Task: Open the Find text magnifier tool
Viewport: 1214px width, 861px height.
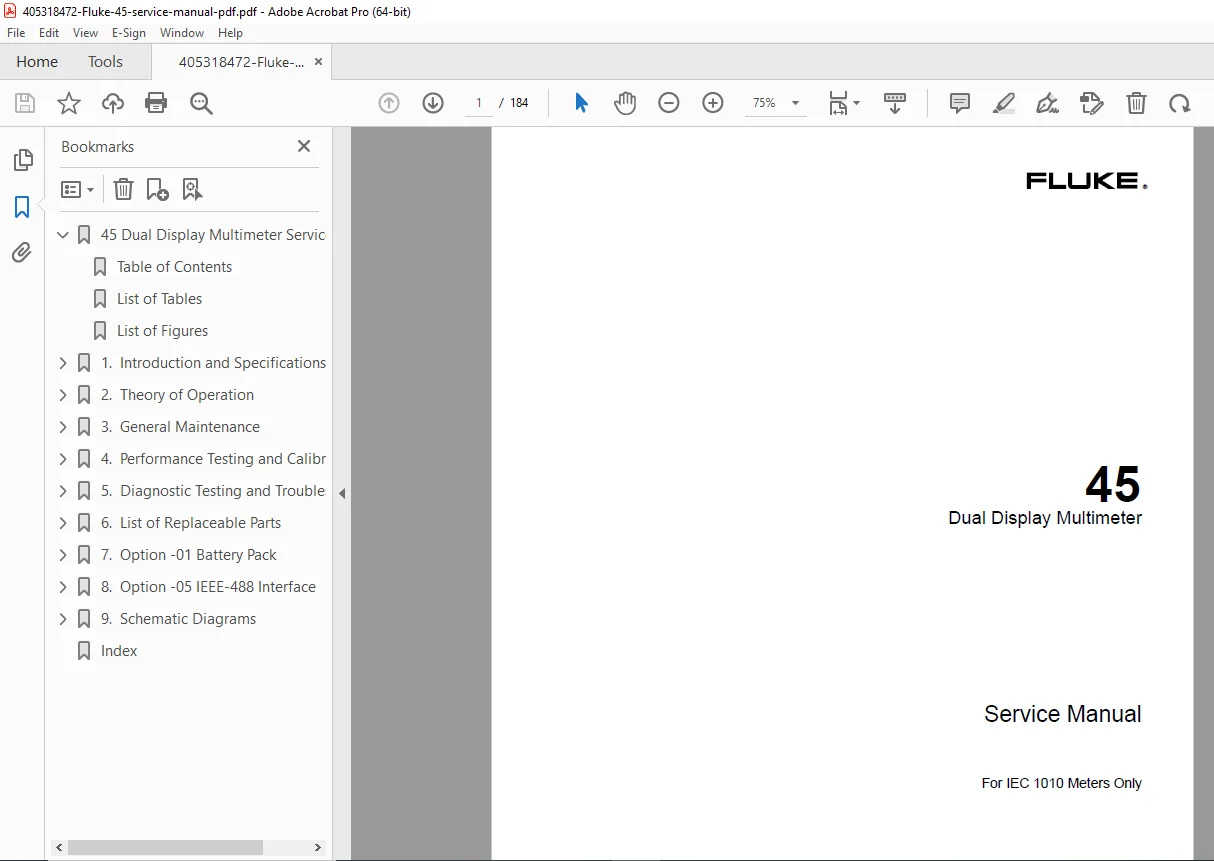Action: click(201, 103)
